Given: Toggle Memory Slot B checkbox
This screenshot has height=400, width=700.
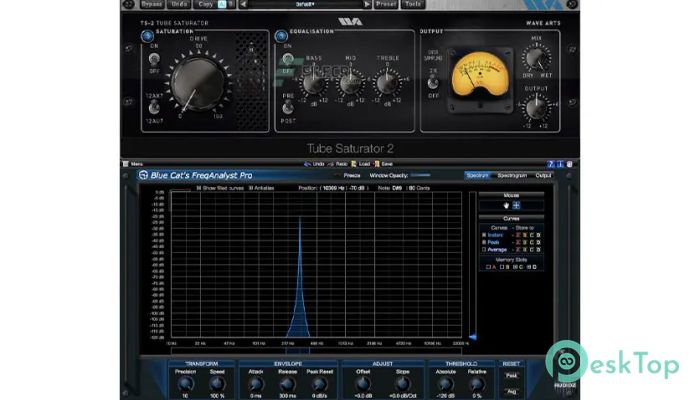Looking at the screenshot, I should click(x=502, y=267).
